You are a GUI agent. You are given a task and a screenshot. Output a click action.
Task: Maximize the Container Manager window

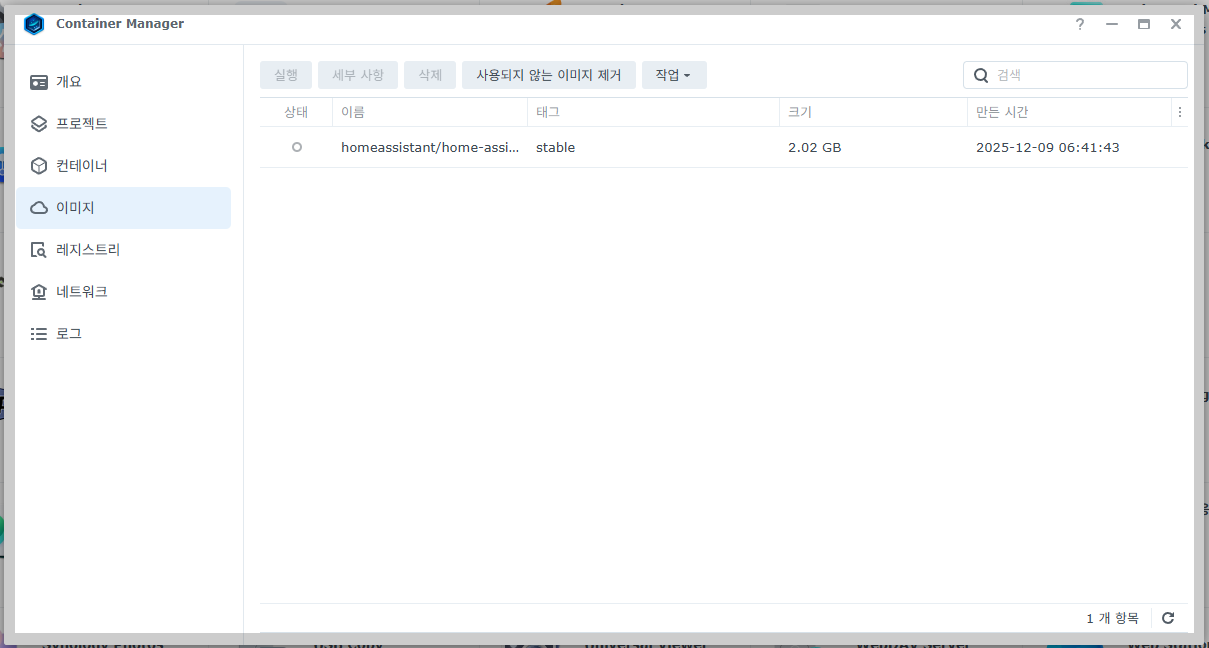1144,24
